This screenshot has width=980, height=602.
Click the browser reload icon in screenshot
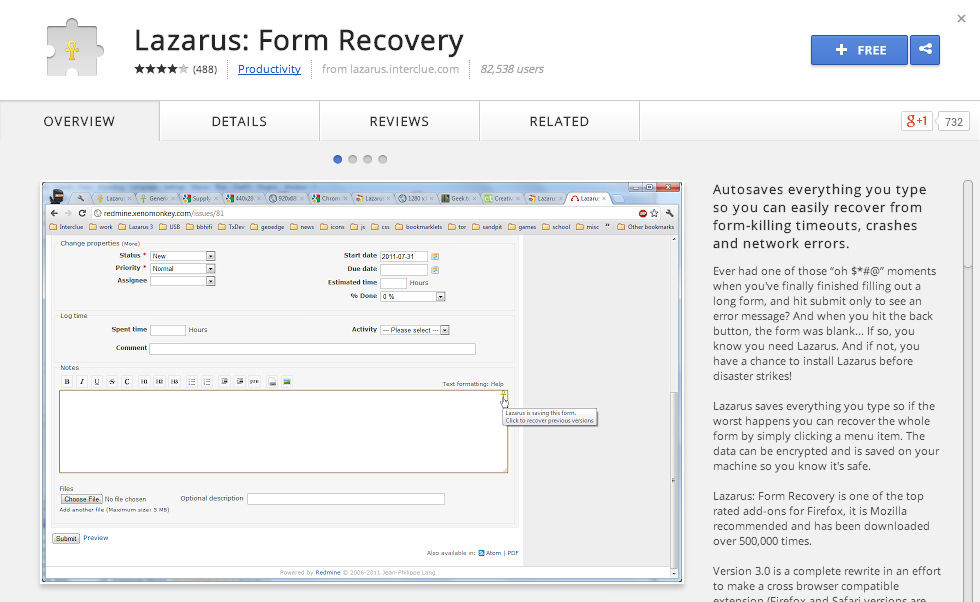82,213
